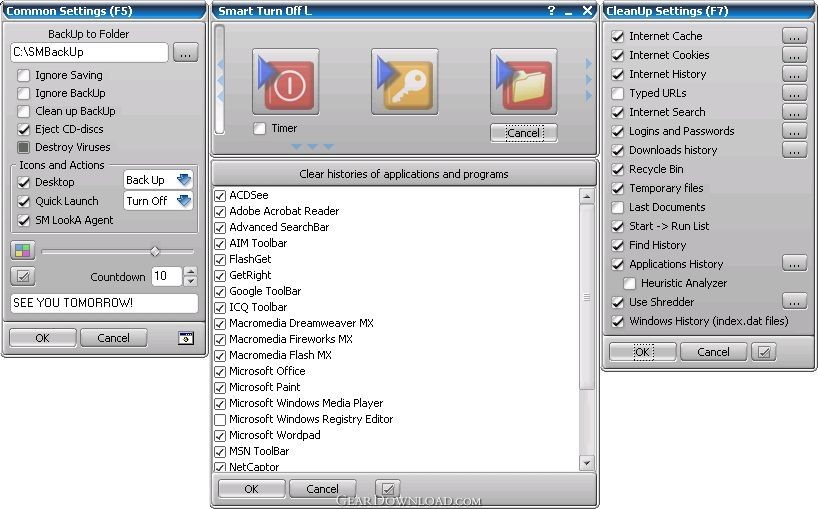Open Internet Search options ellipsis button
The width and height of the screenshot is (818, 509).
click(795, 112)
